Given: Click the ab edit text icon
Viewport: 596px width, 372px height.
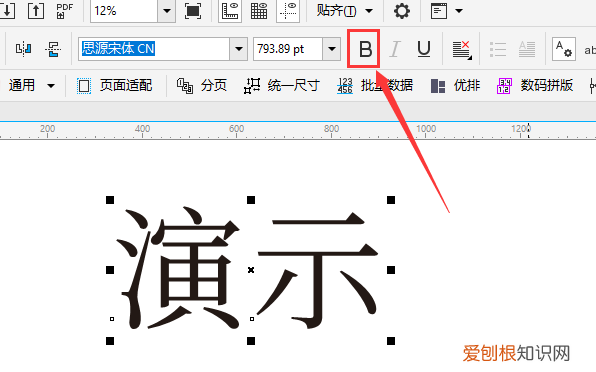Looking at the screenshot, I should coord(590,50).
